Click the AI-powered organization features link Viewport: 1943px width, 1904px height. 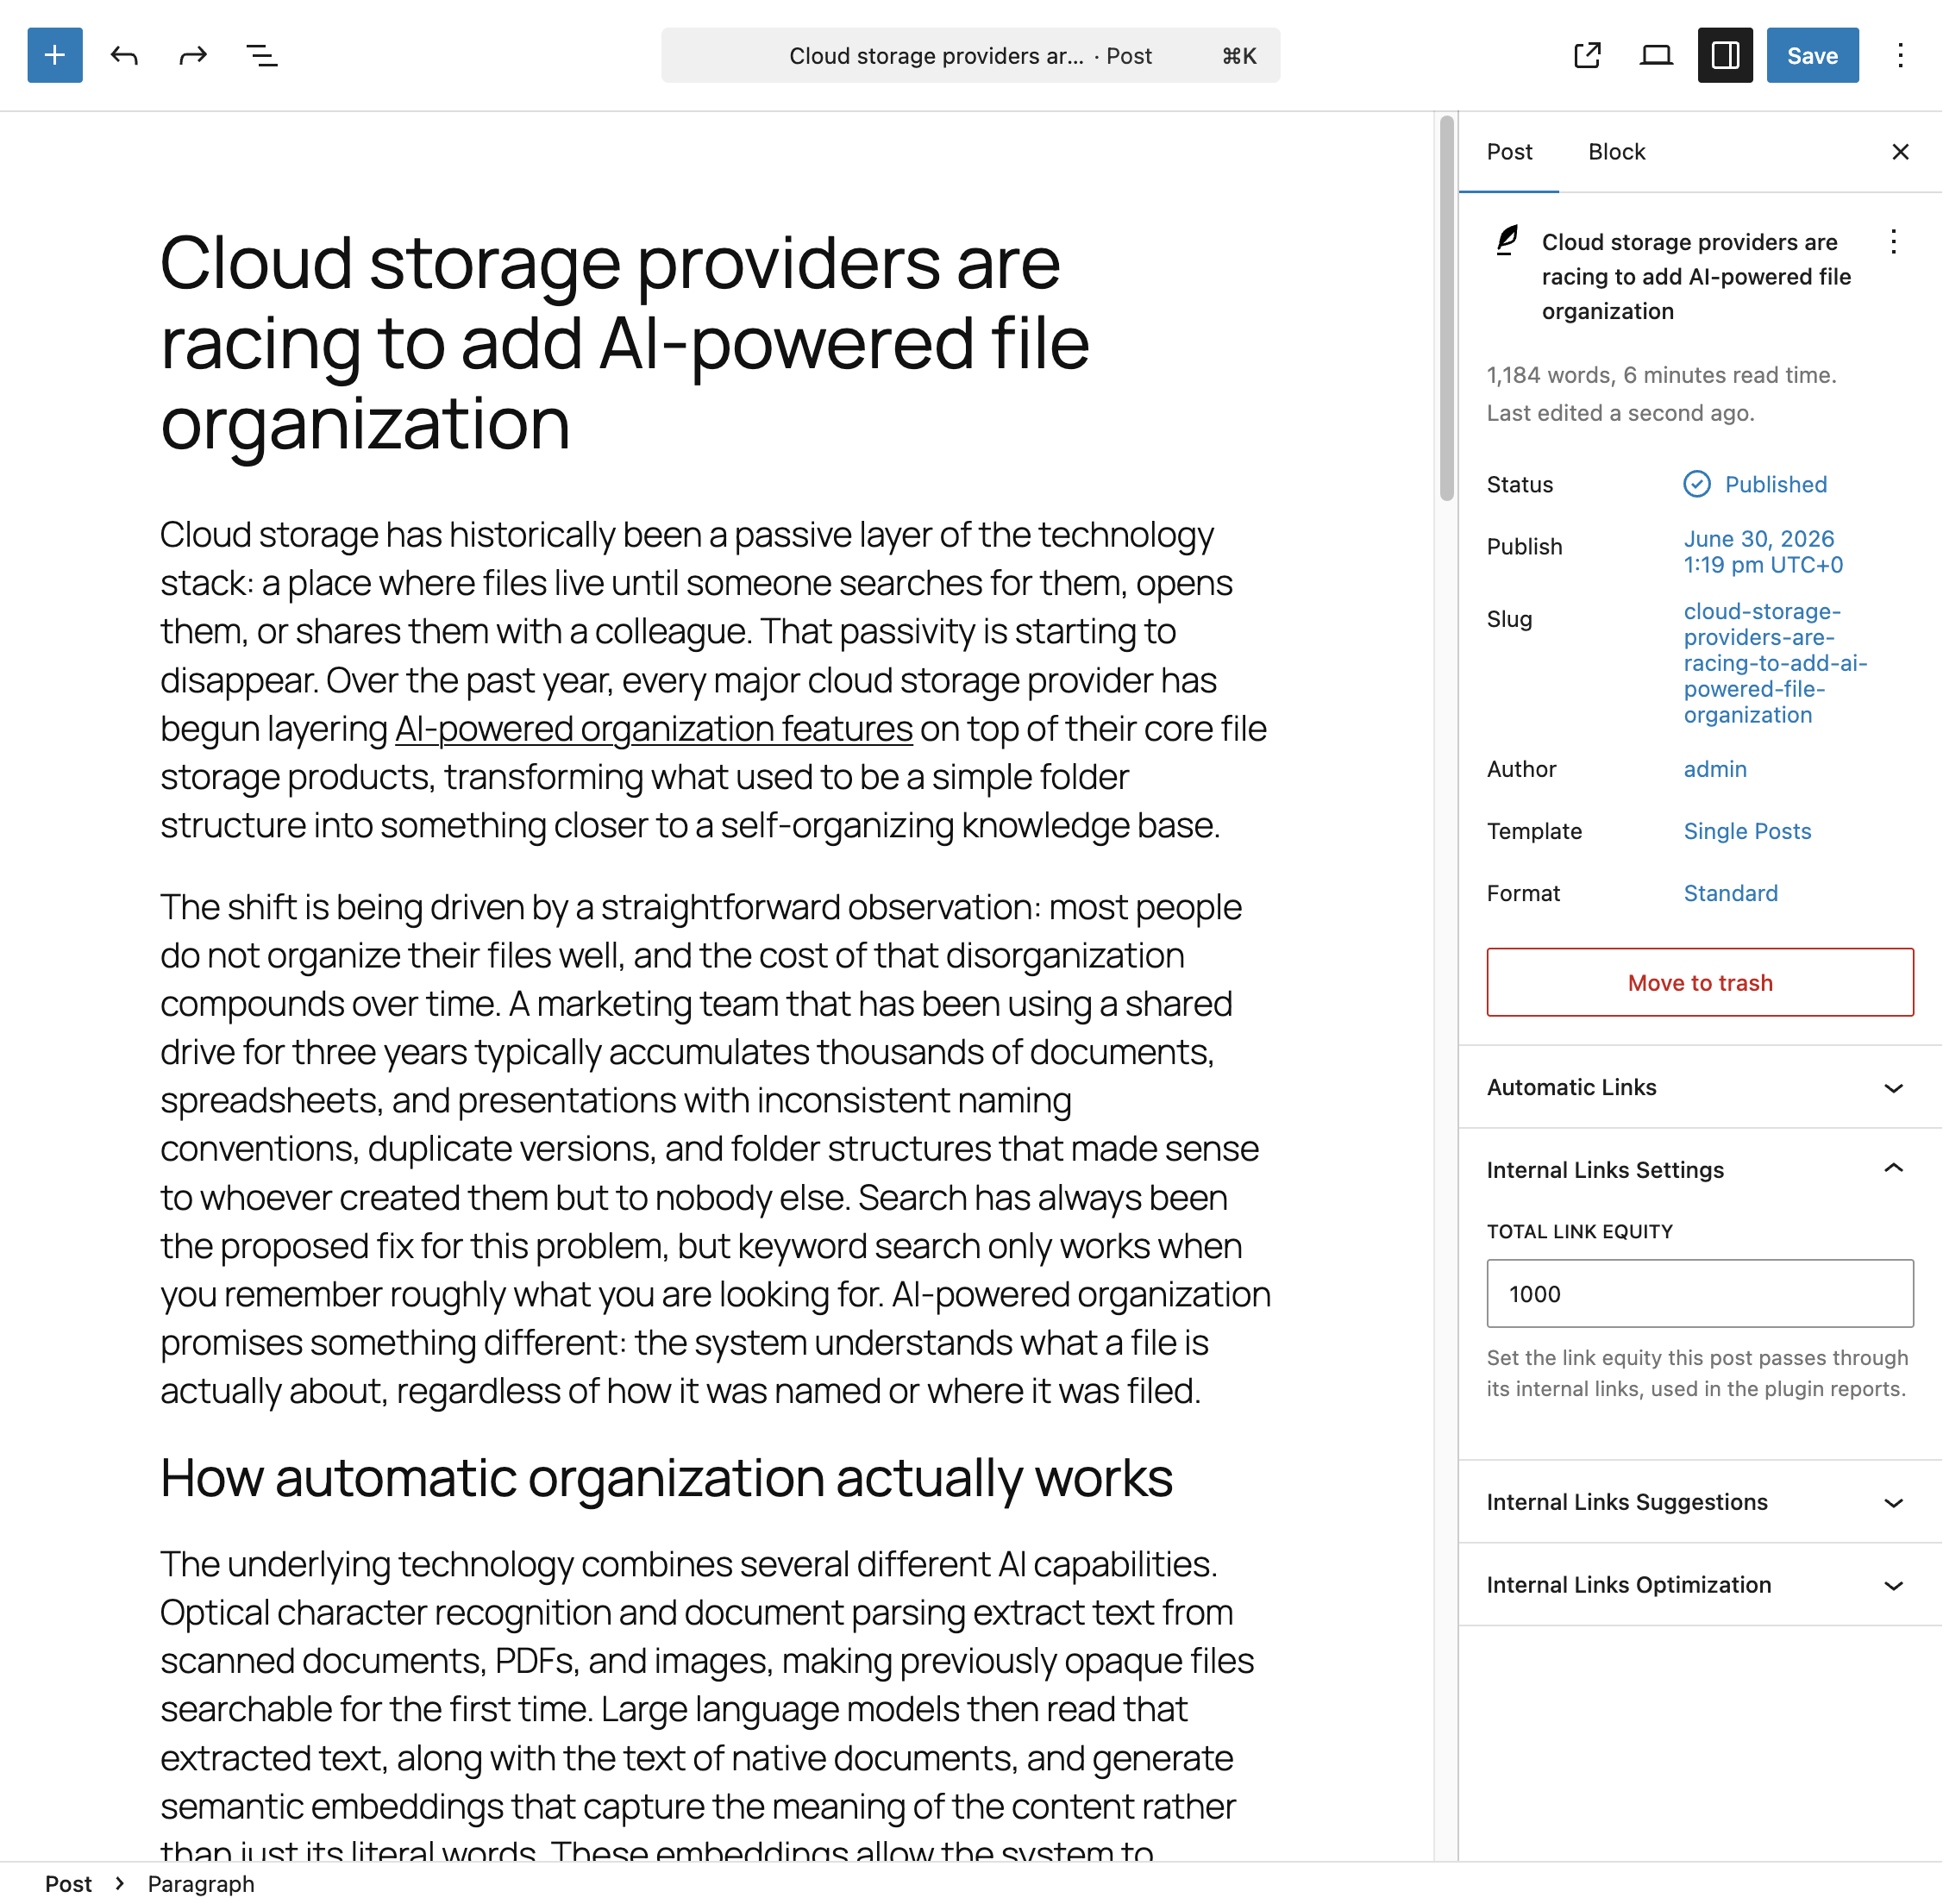pyautogui.click(x=654, y=729)
